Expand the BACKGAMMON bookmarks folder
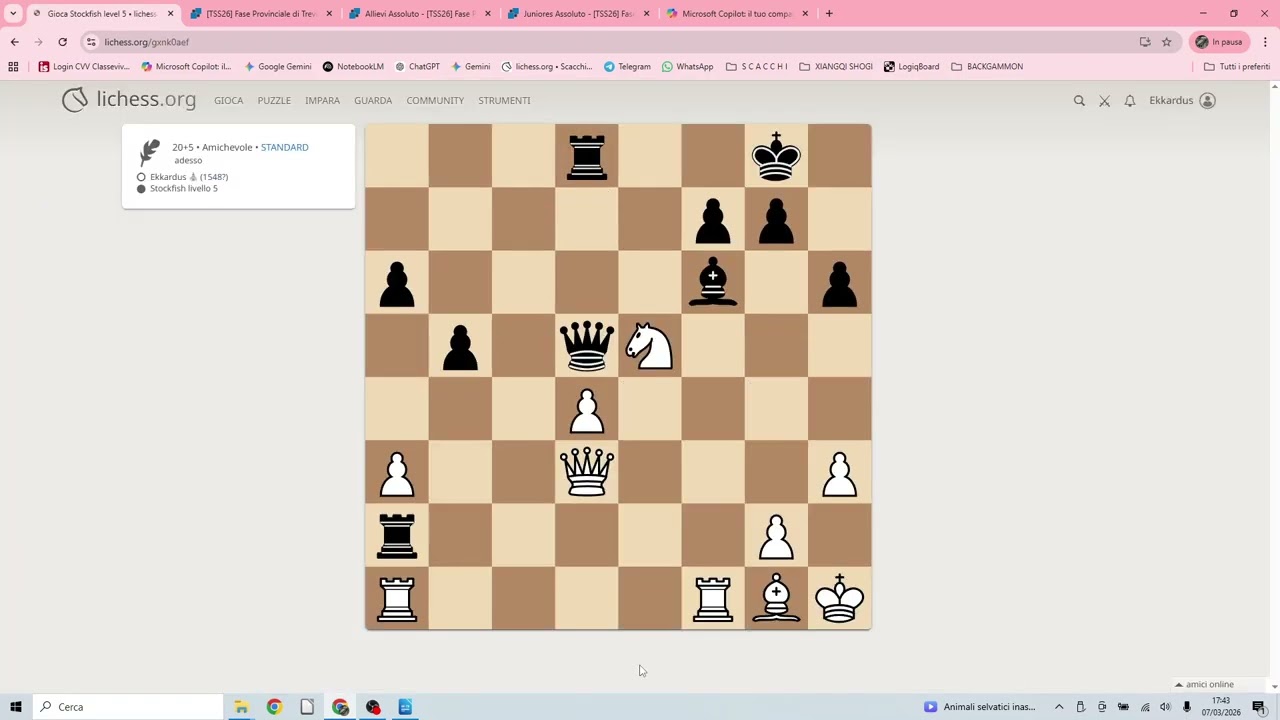1280x720 pixels. (987, 67)
